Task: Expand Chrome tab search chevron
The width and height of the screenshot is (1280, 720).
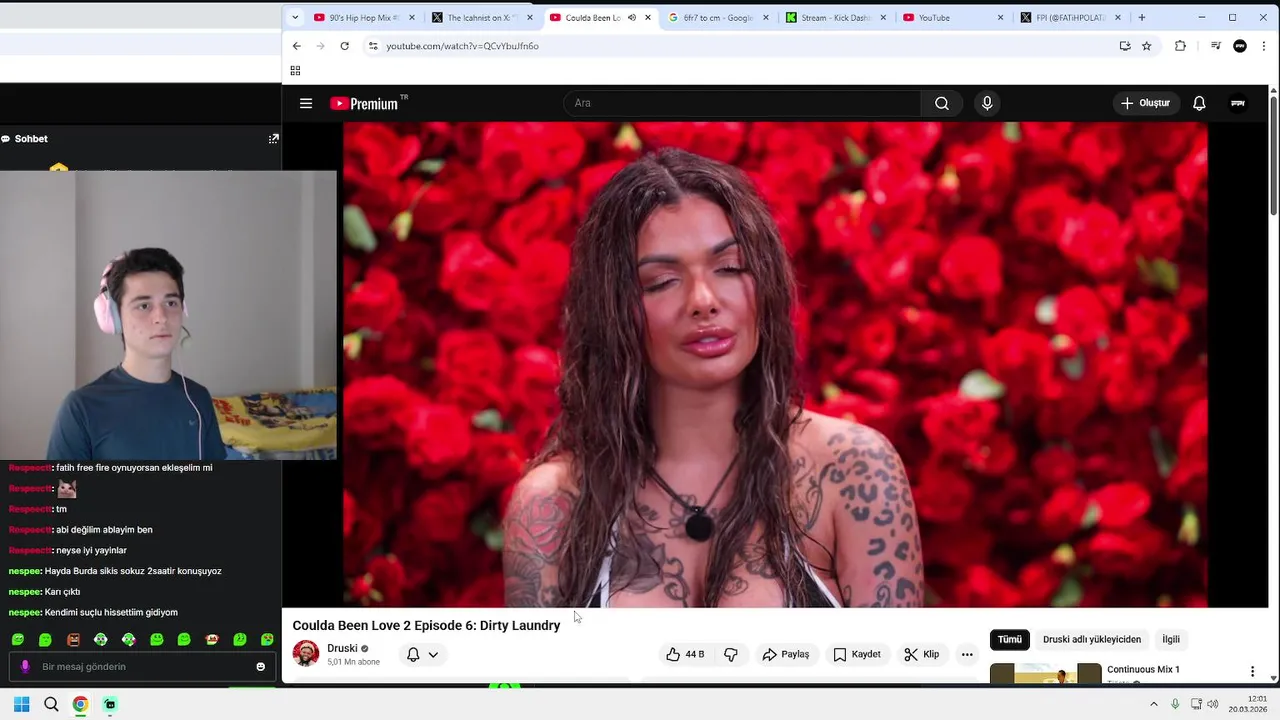Action: pyautogui.click(x=295, y=17)
